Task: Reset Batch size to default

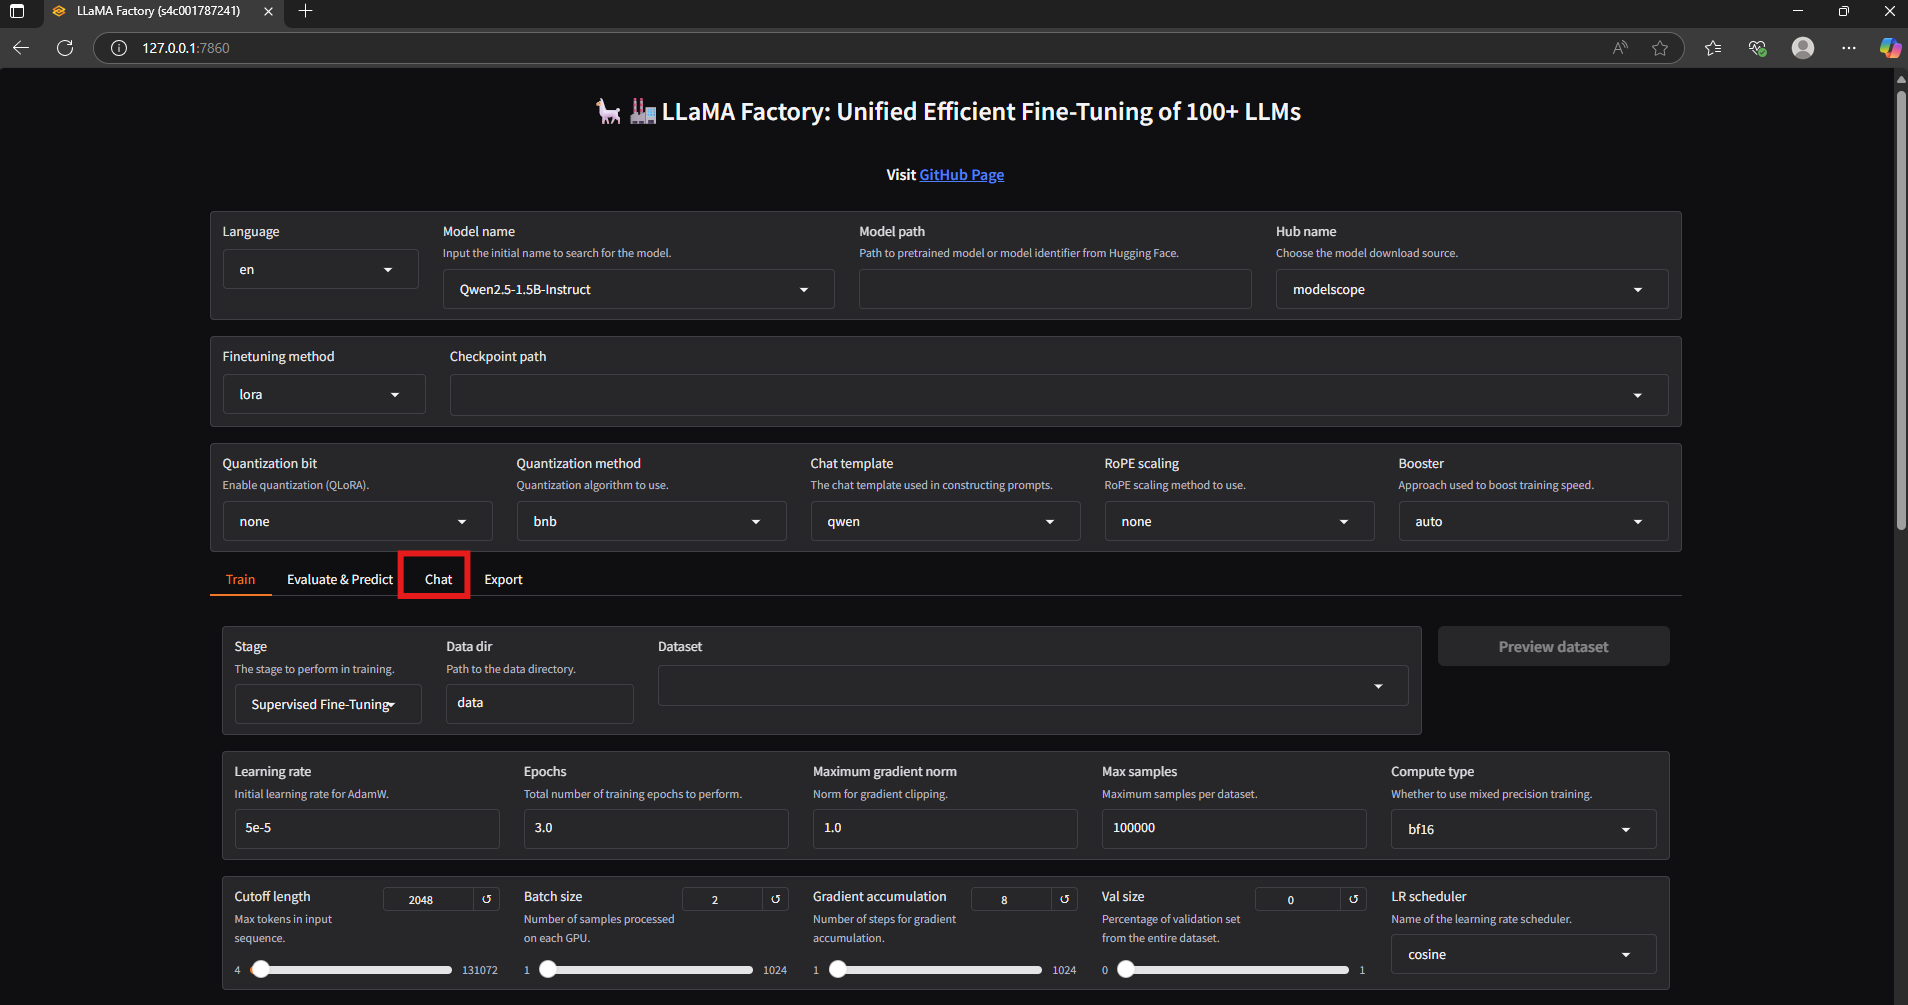Action: pos(776,899)
